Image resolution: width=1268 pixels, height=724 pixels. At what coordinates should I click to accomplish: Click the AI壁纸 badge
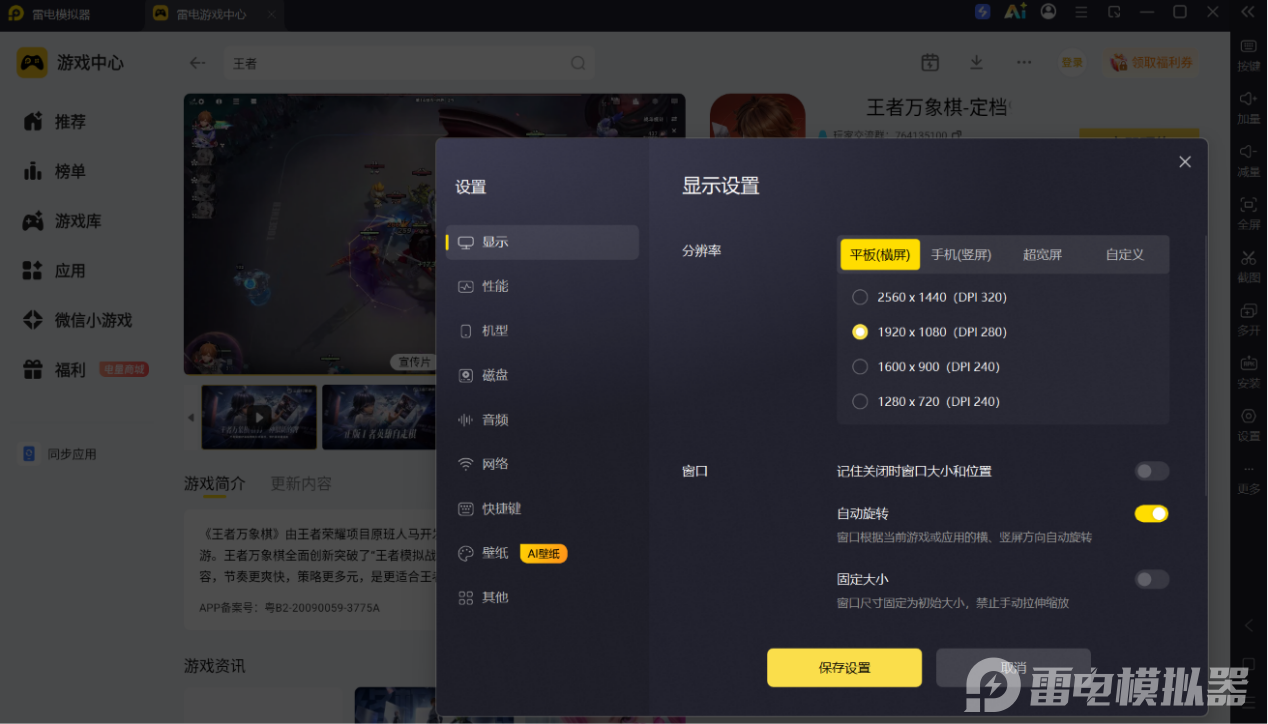(543, 553)
